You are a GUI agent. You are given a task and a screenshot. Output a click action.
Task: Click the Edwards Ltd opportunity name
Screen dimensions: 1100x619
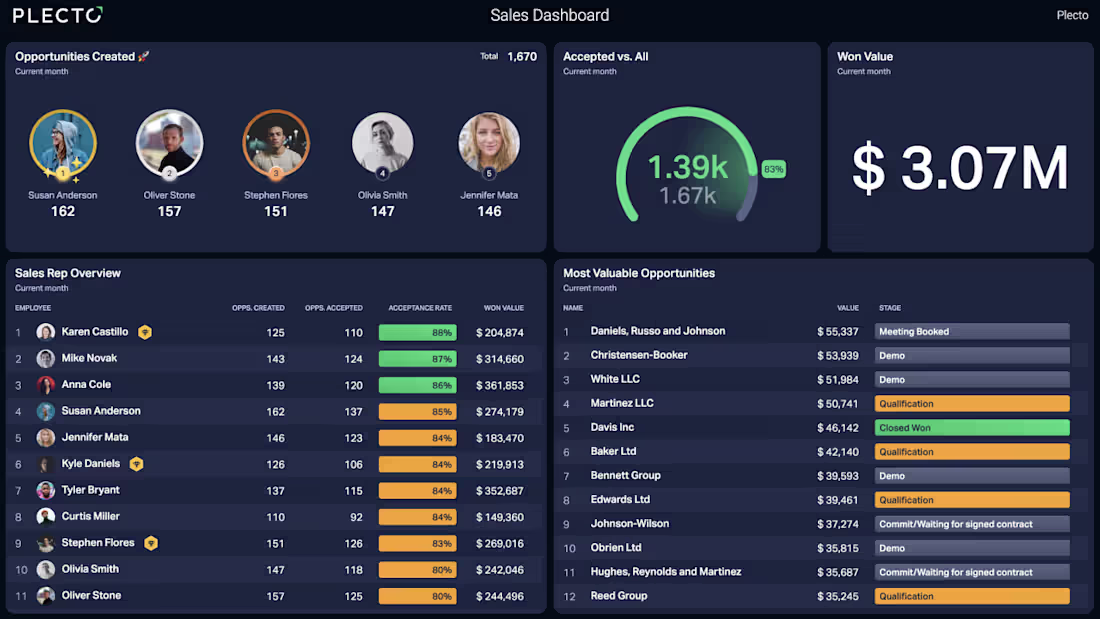click(620, 499)
